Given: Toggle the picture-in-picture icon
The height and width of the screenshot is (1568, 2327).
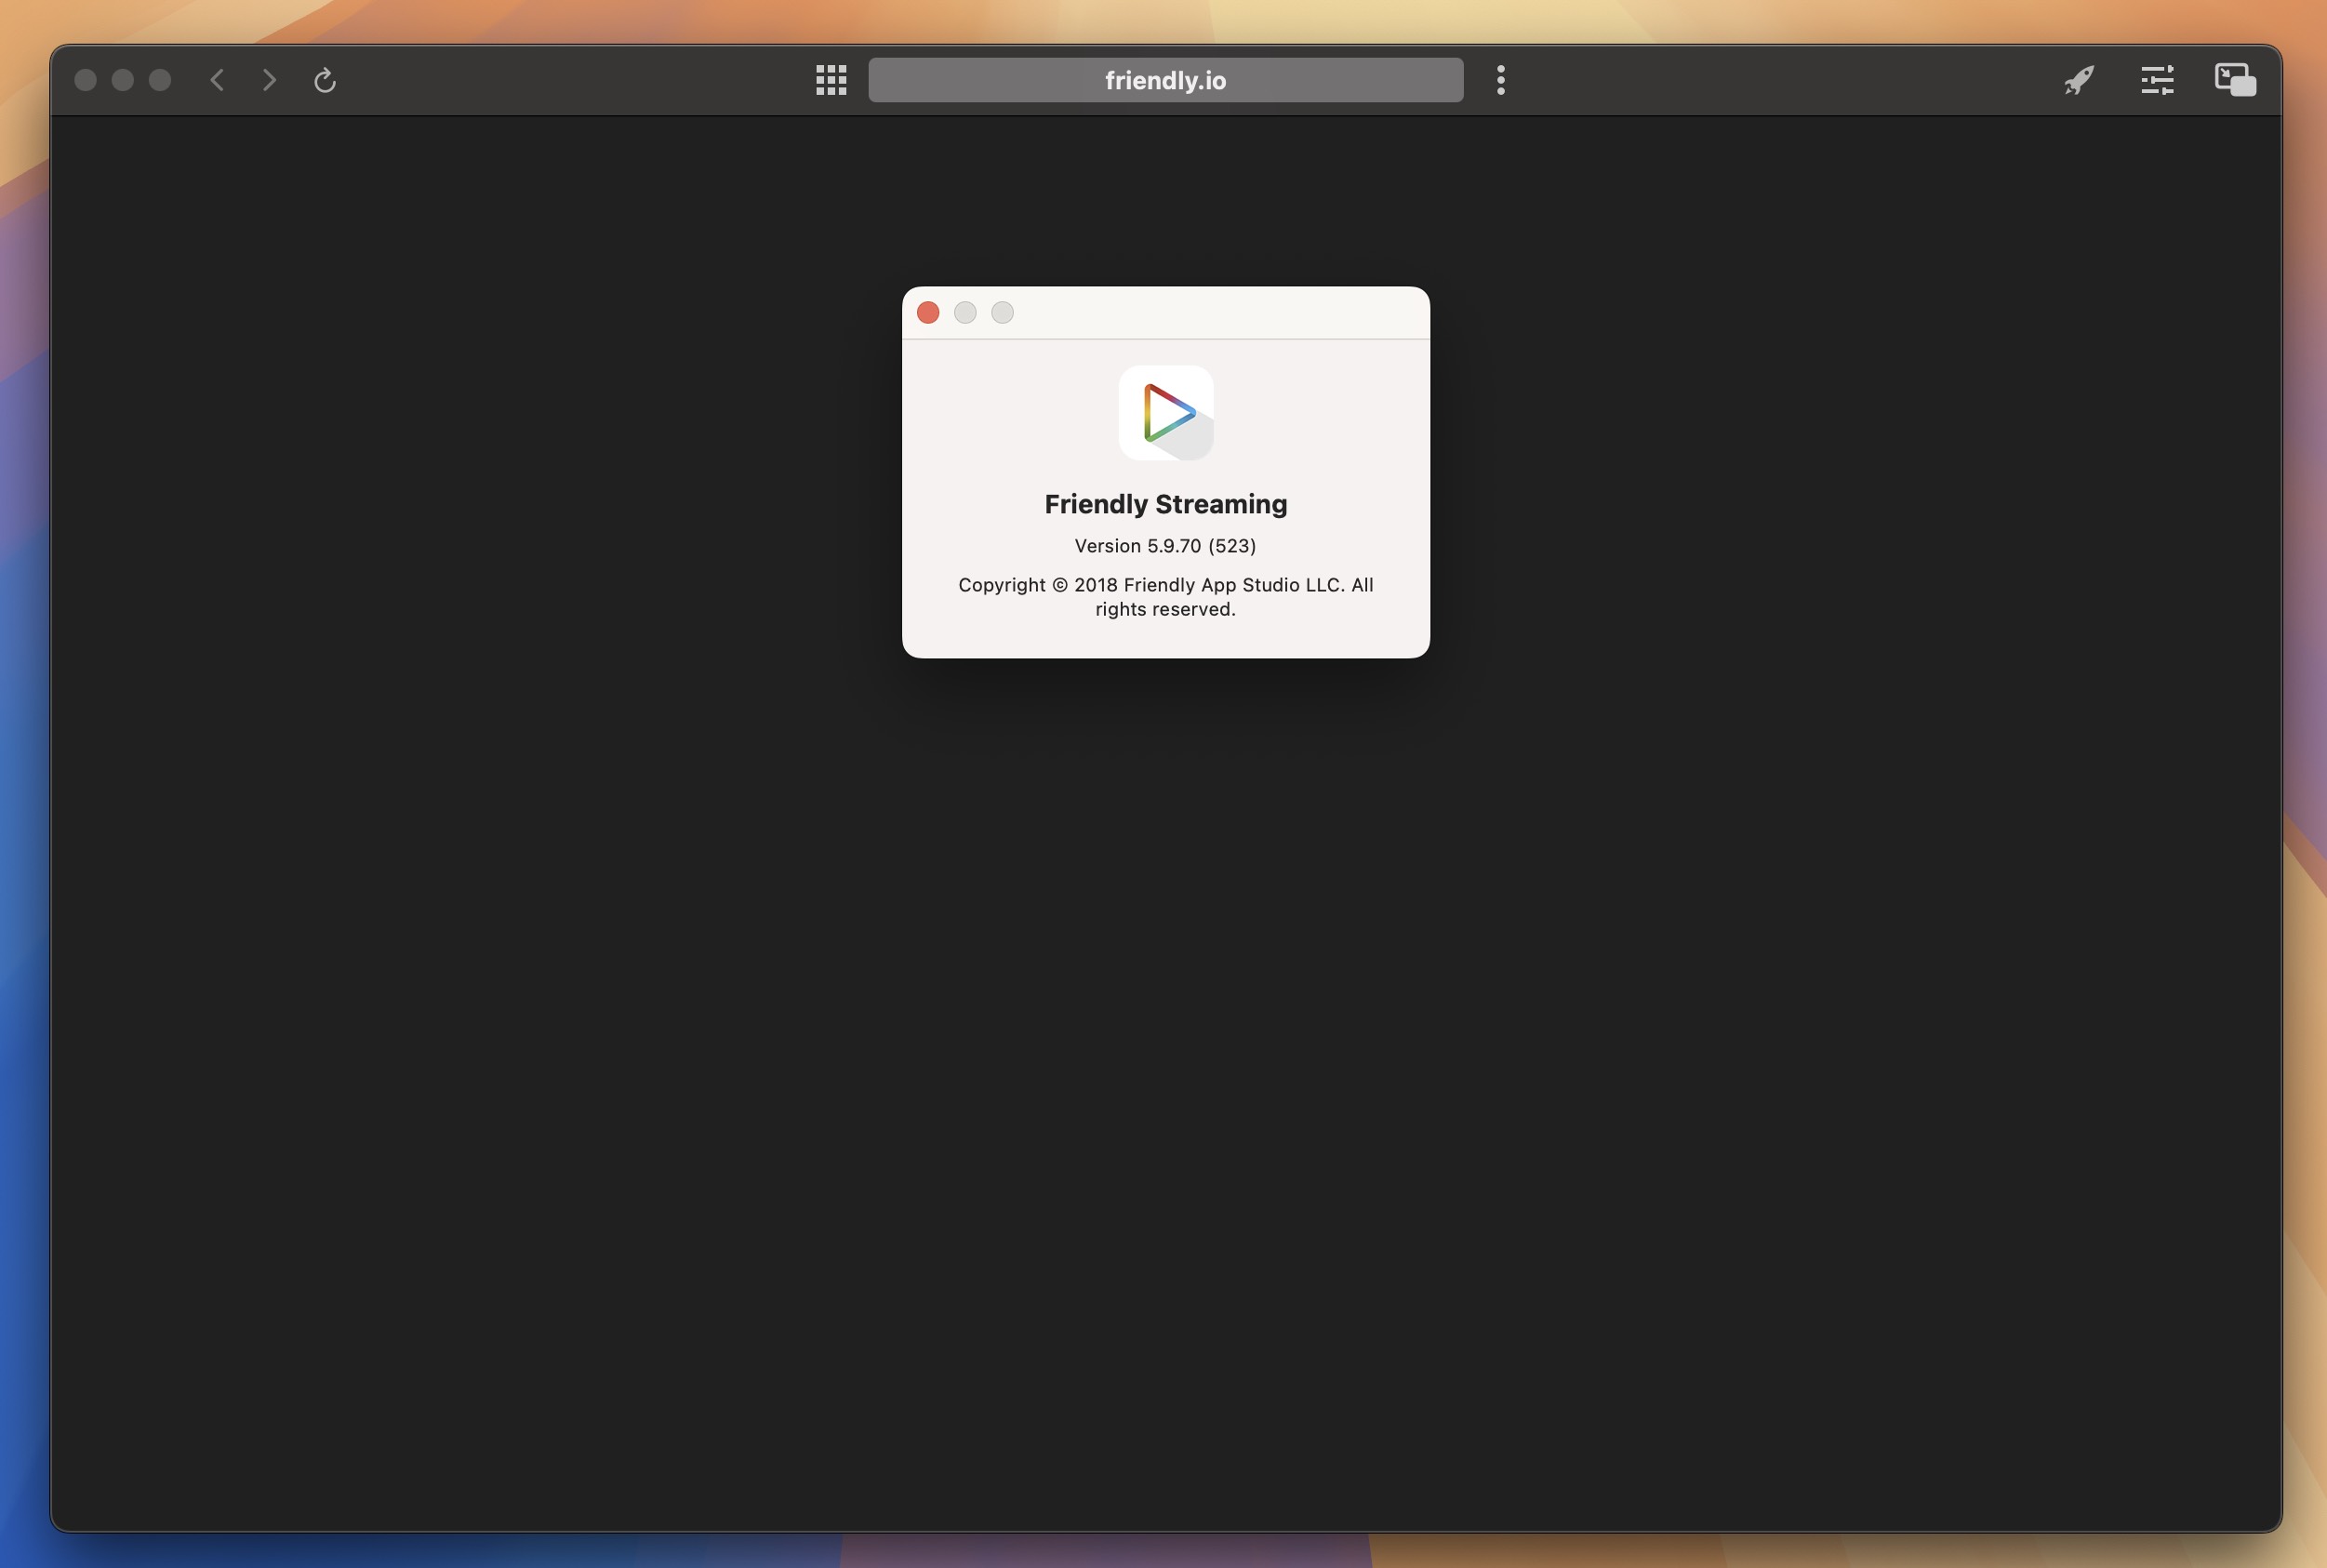Looking at the screenshot, I should [x=2235, y=80].
